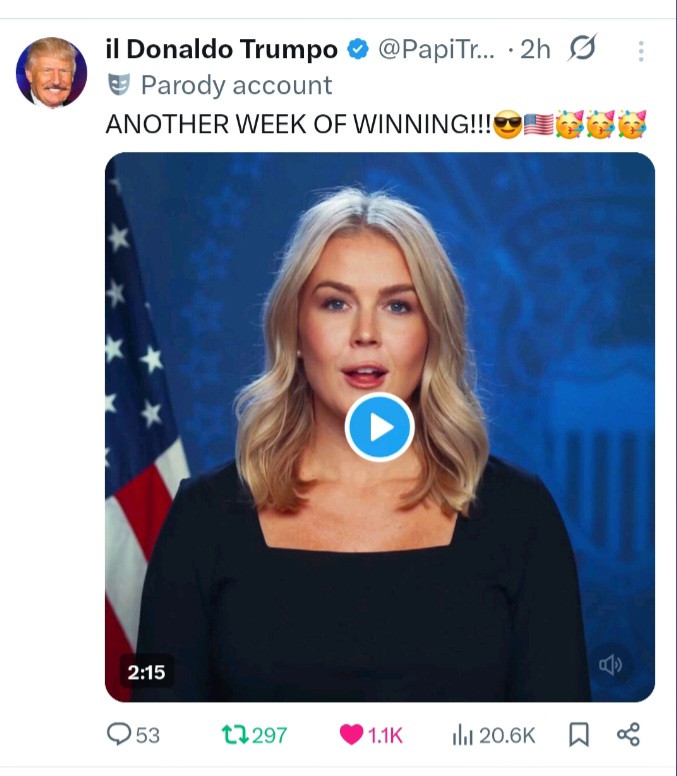Open the three-dot more options menu
Viewport: 677px width, 776px height.
(640, 51)
